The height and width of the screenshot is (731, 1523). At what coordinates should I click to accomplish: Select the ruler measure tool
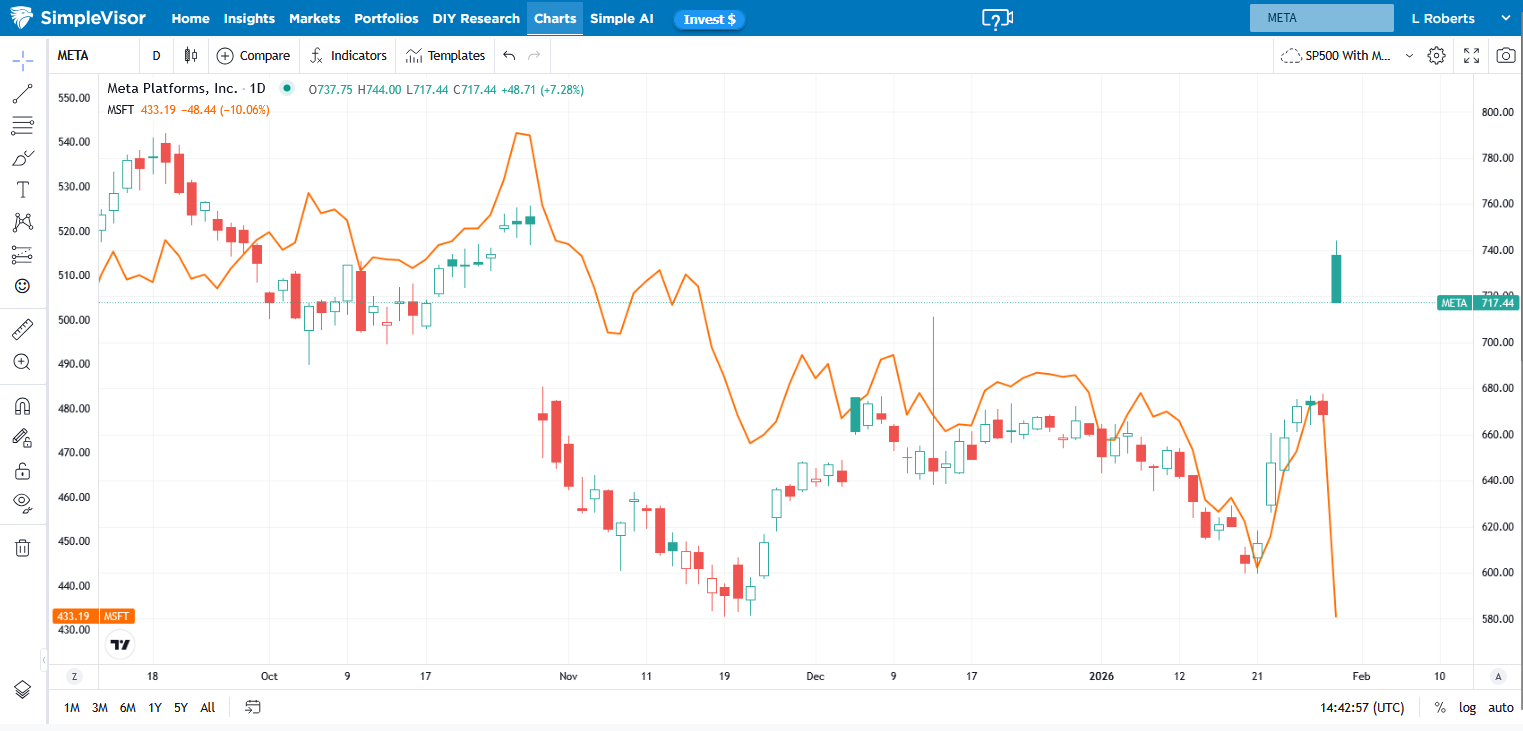(22, 329)
